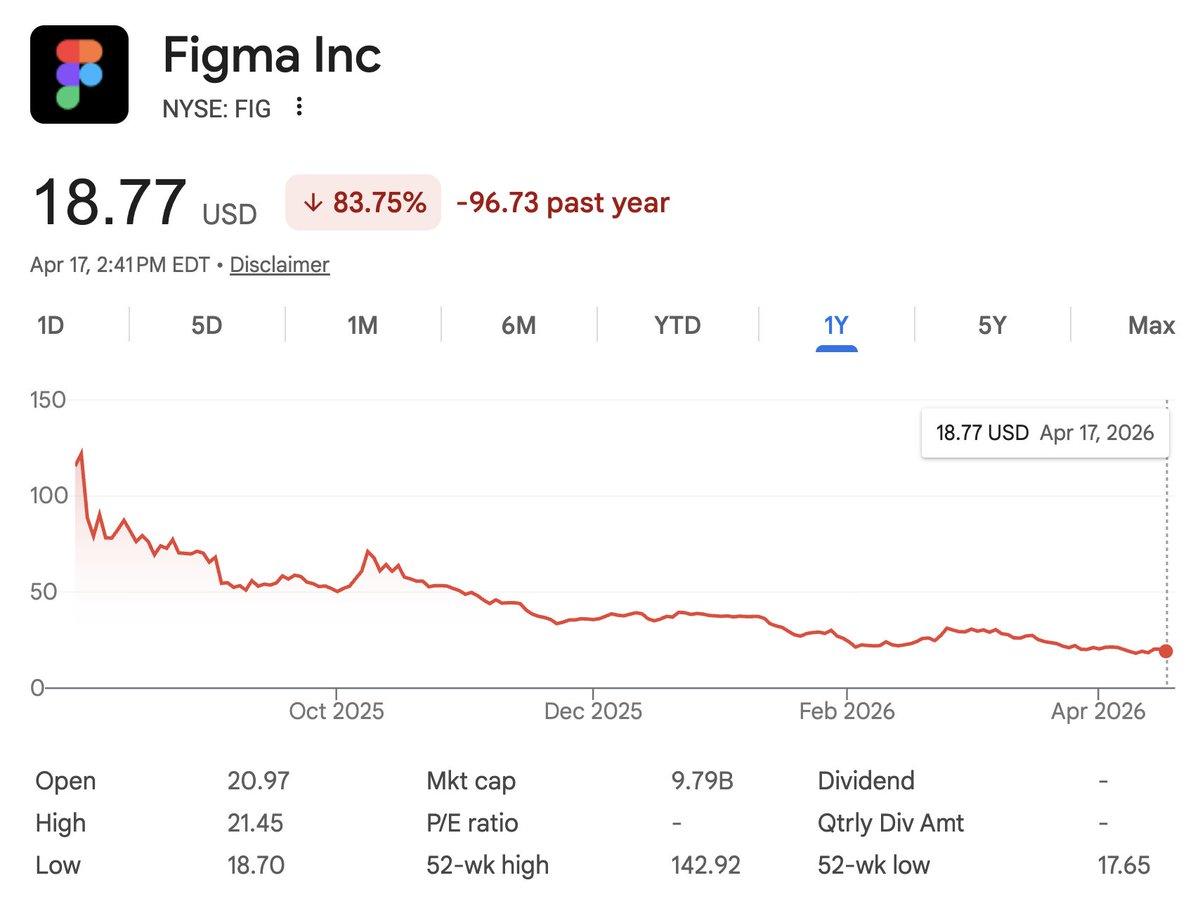Click the Figma Inc company title

[x=272, y=55]
